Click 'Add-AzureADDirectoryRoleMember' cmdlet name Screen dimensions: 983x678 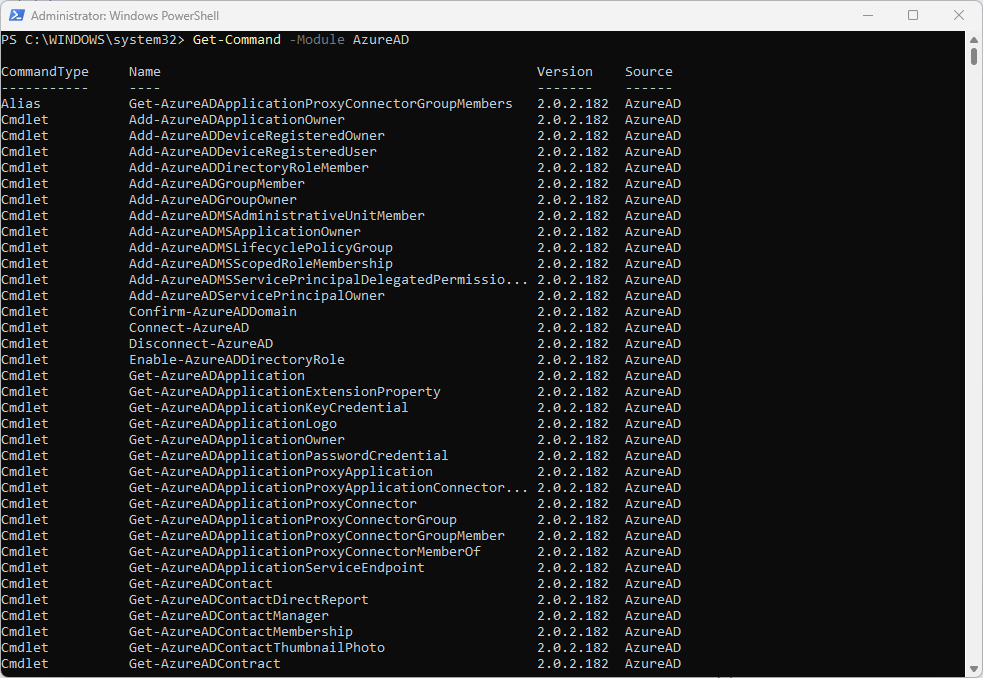[x=249, y=167]
